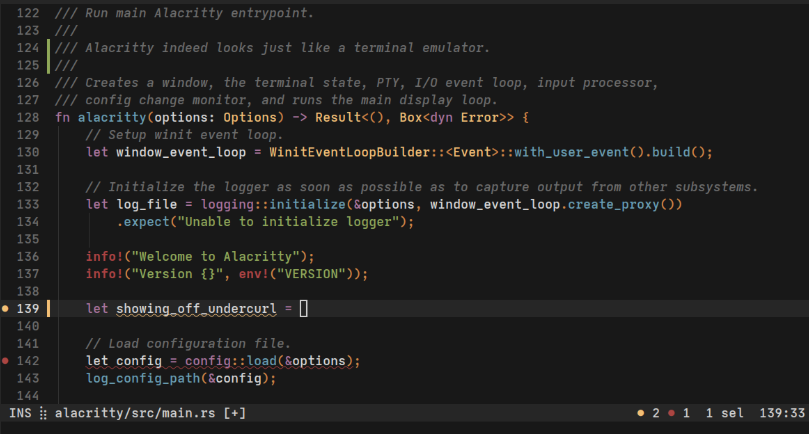Click the block cursor on line 139
The height and width of the screenshot is (434, 809).
click(303, 309)
